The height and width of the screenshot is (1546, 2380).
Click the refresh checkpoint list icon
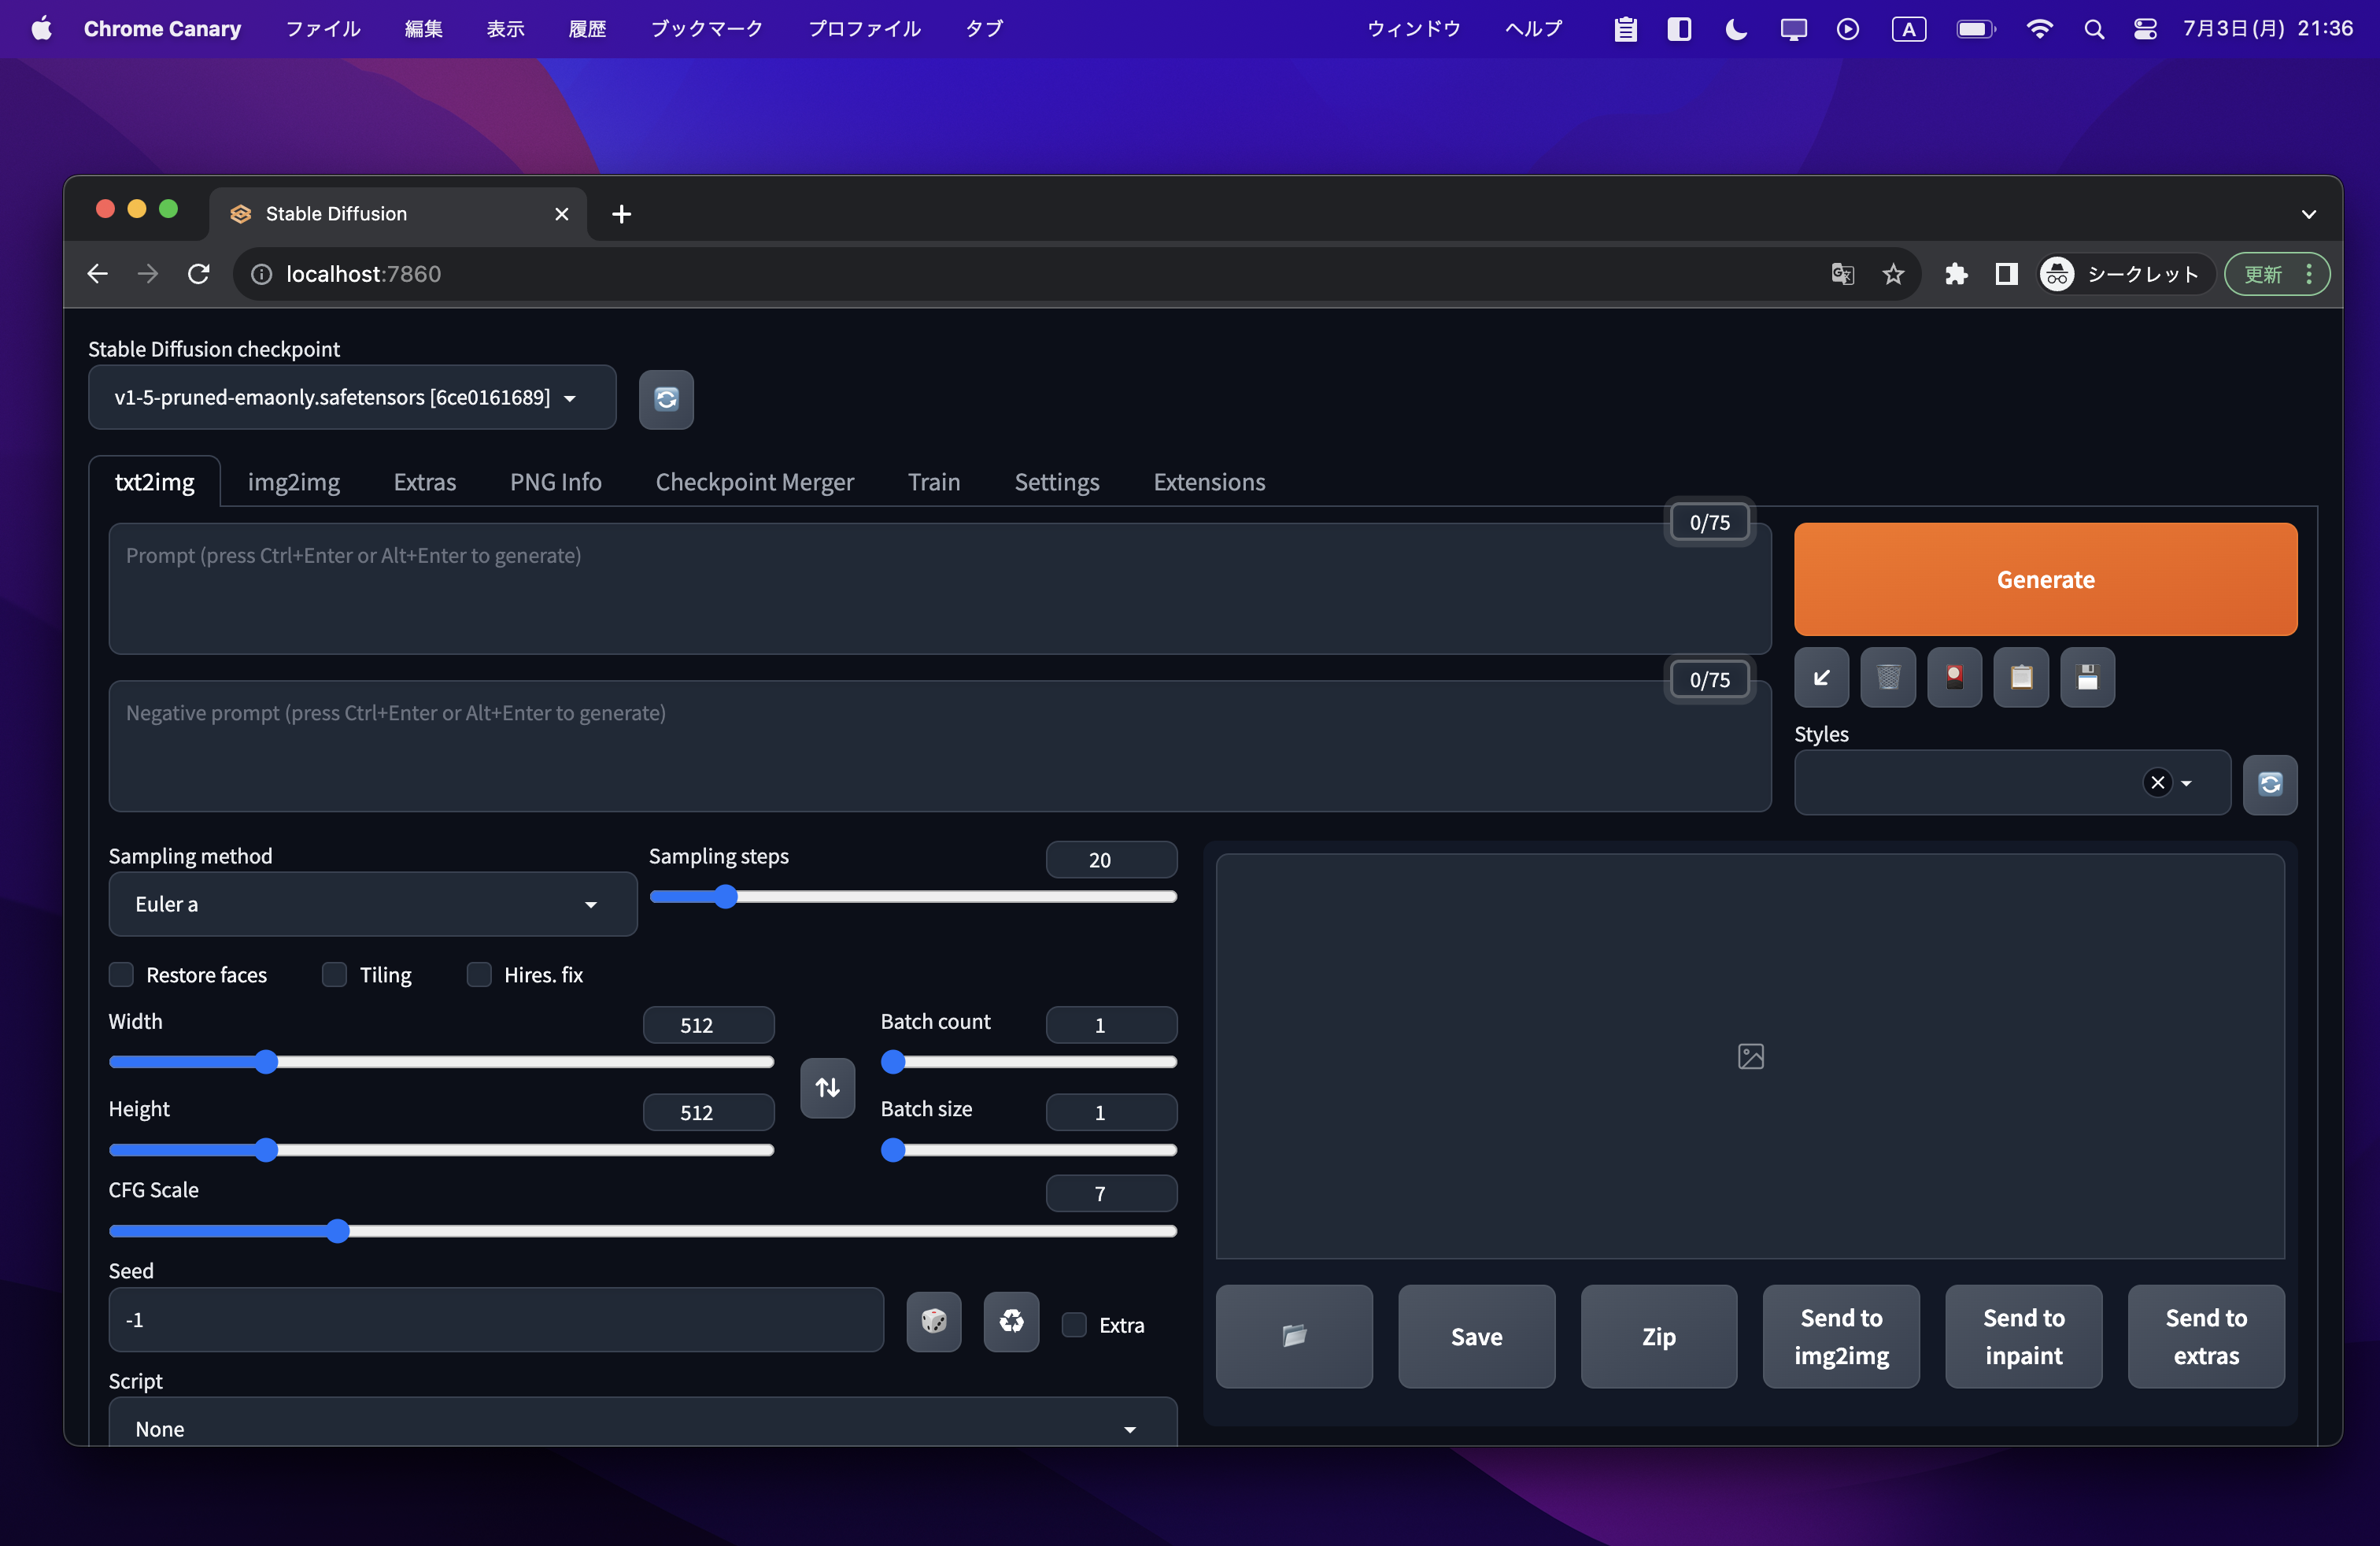click(666, 399)
